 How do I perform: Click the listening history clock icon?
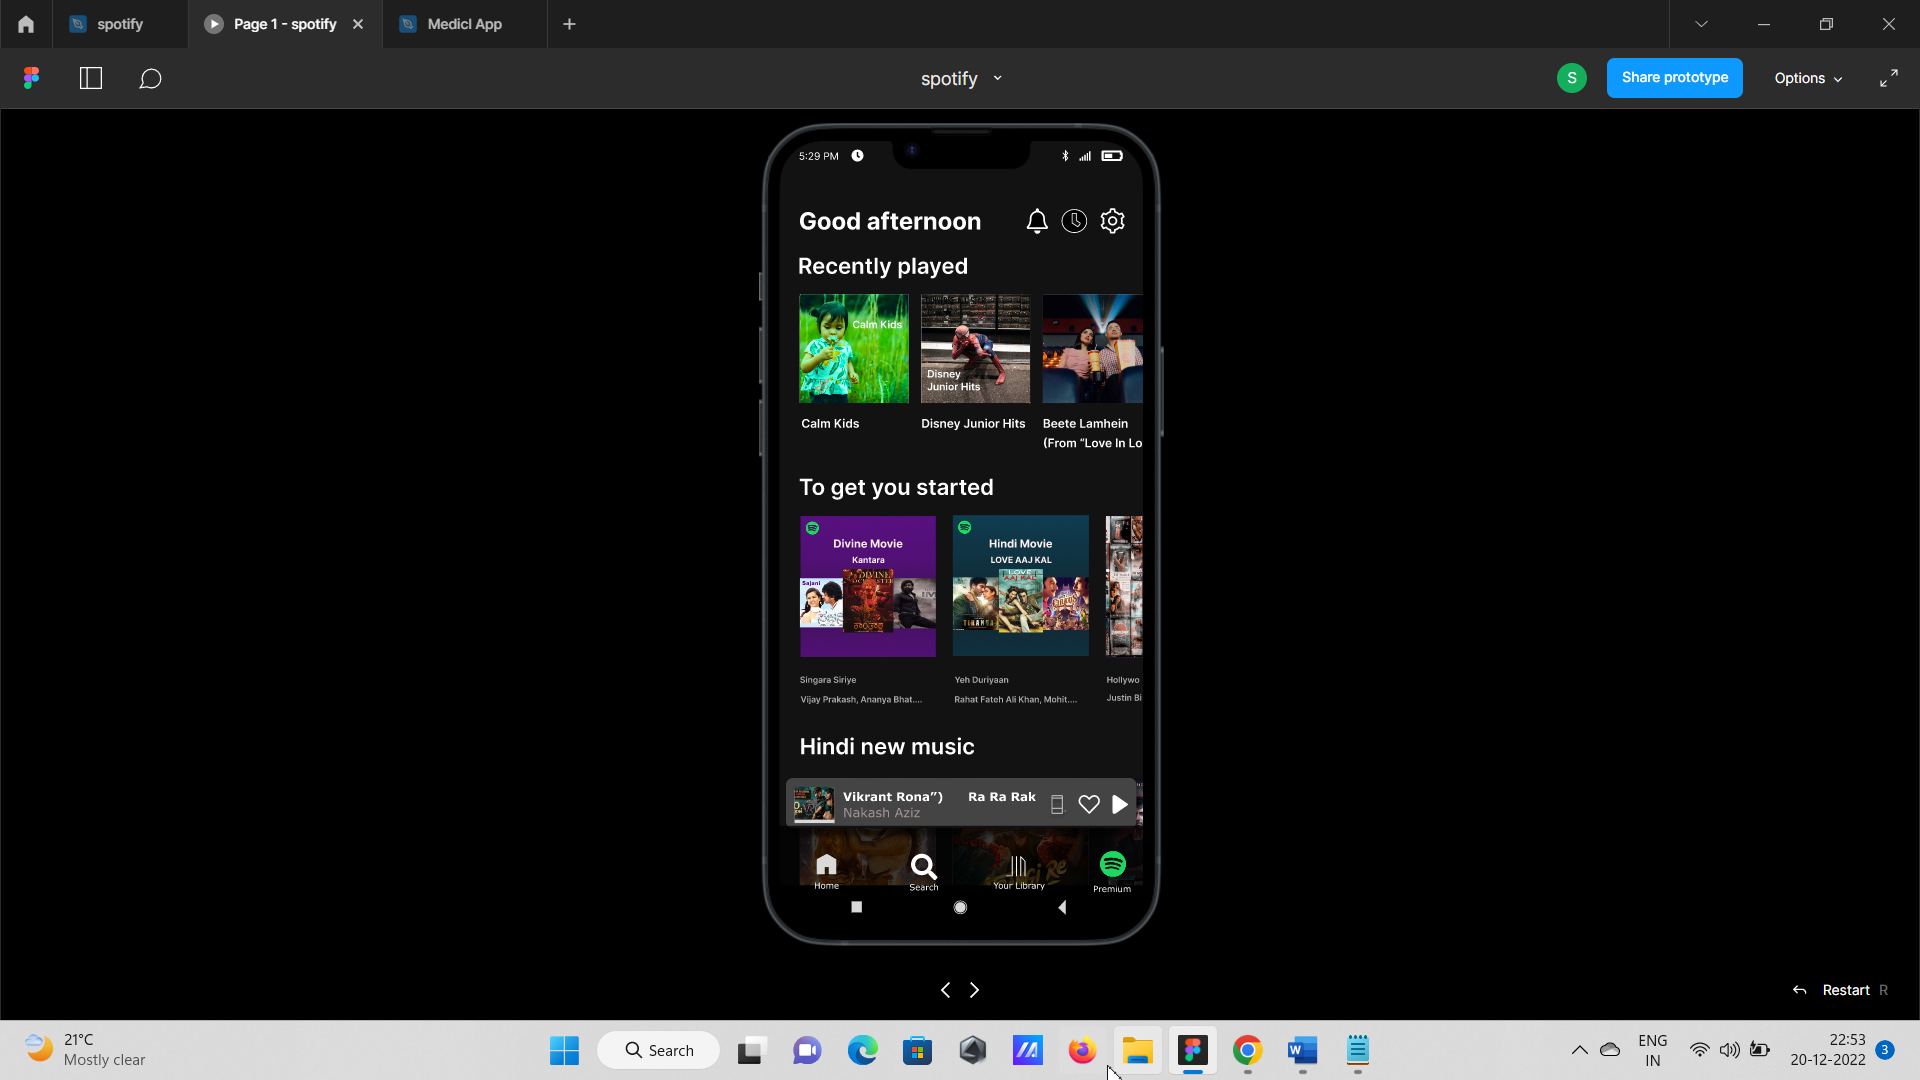1075,221
